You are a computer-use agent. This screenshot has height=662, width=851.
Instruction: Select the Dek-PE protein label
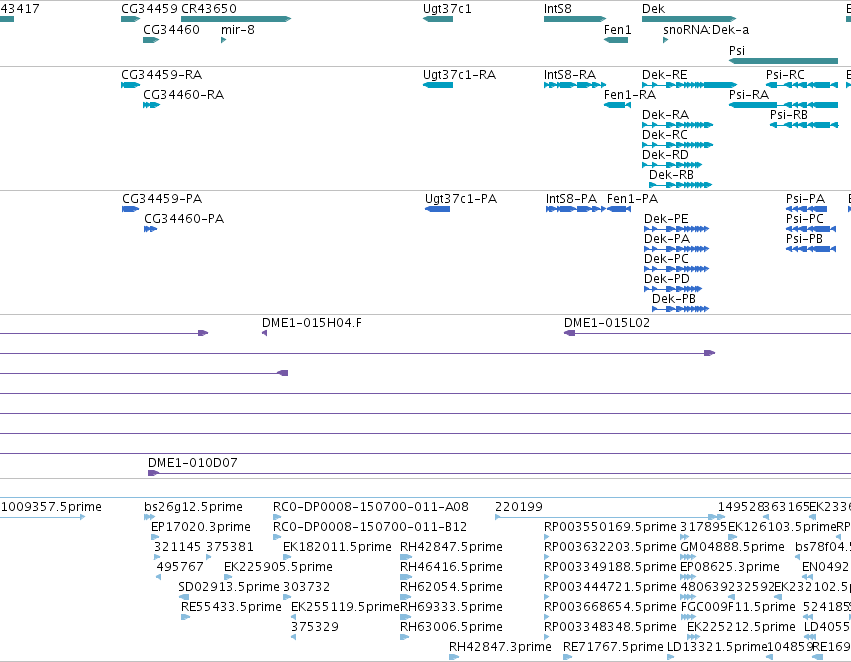(x=666, y=219)
